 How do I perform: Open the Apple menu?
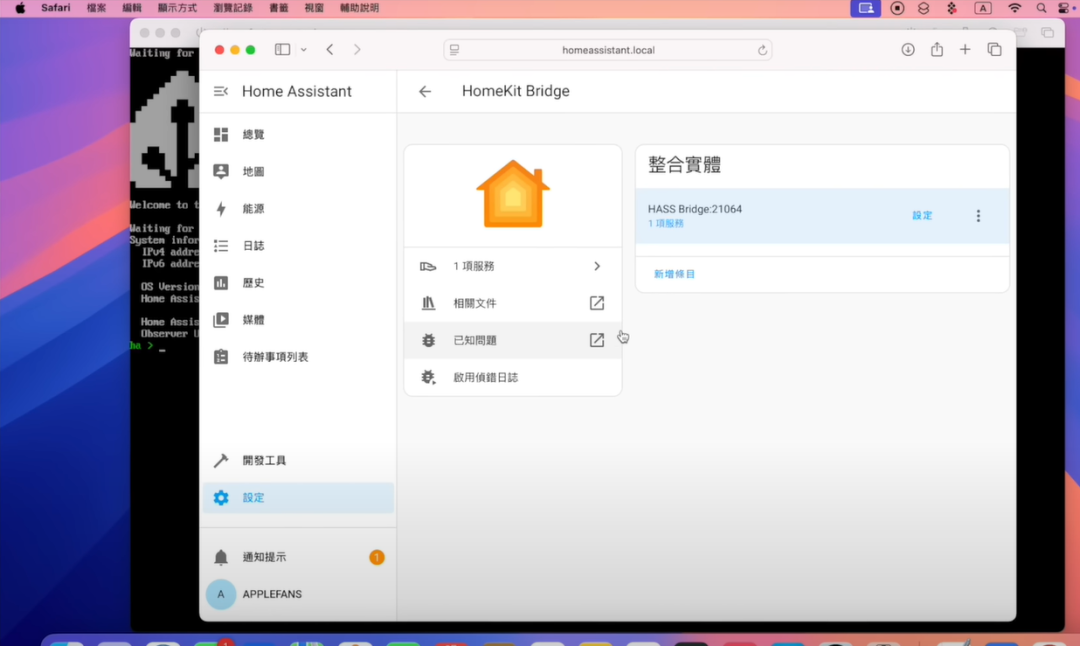tap(21, 8)
